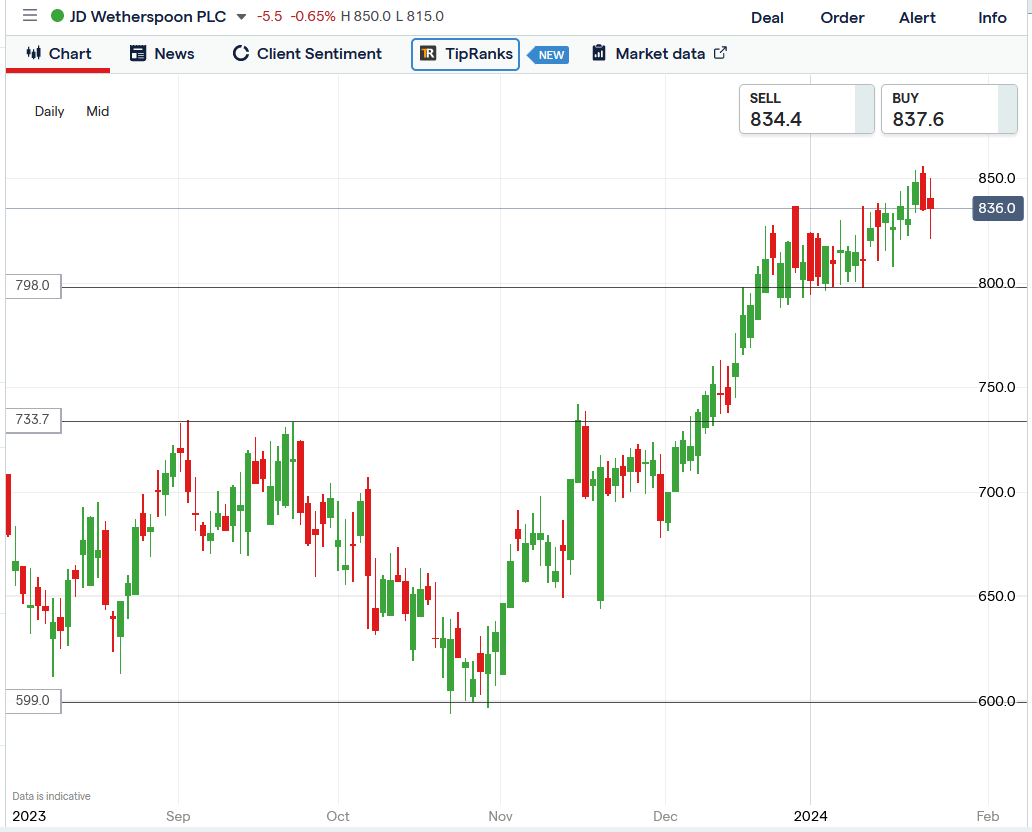Switch to the Client Sentiment tab

pos(307,53)
